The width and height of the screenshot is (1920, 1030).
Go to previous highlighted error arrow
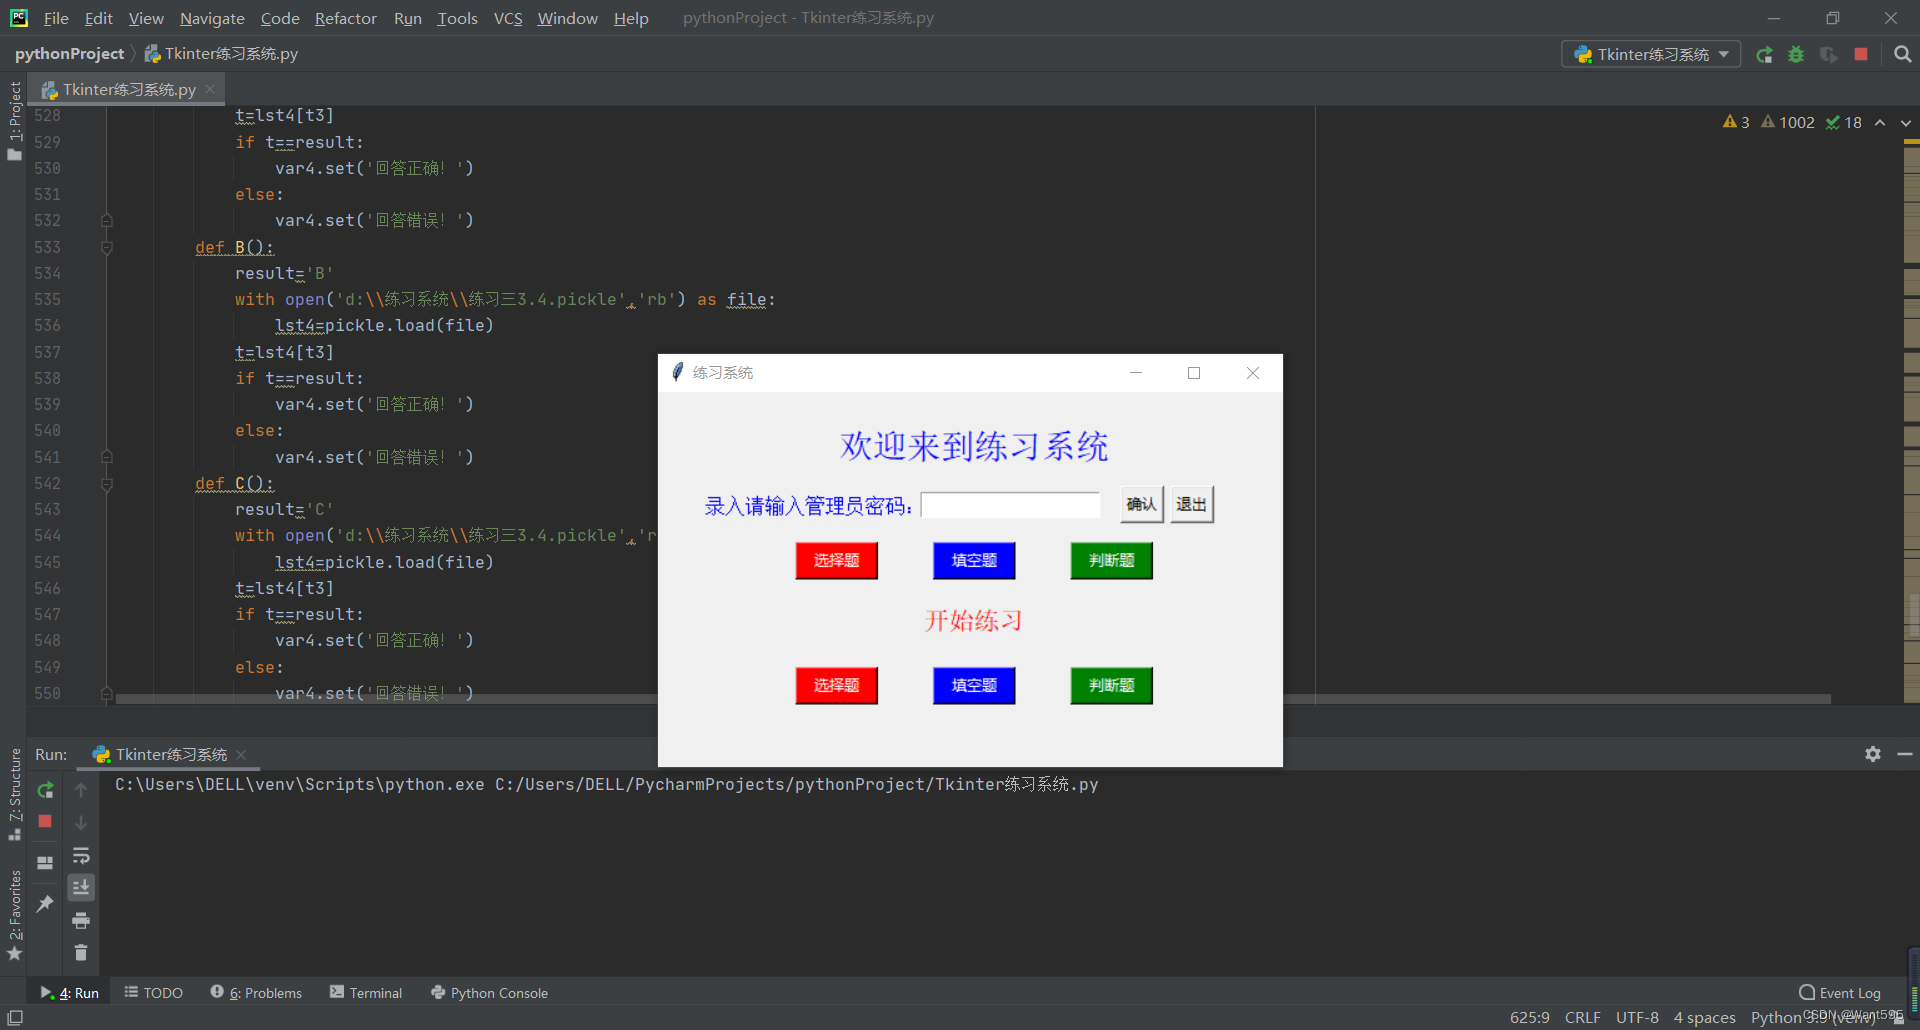click(x=1880, y=122)
